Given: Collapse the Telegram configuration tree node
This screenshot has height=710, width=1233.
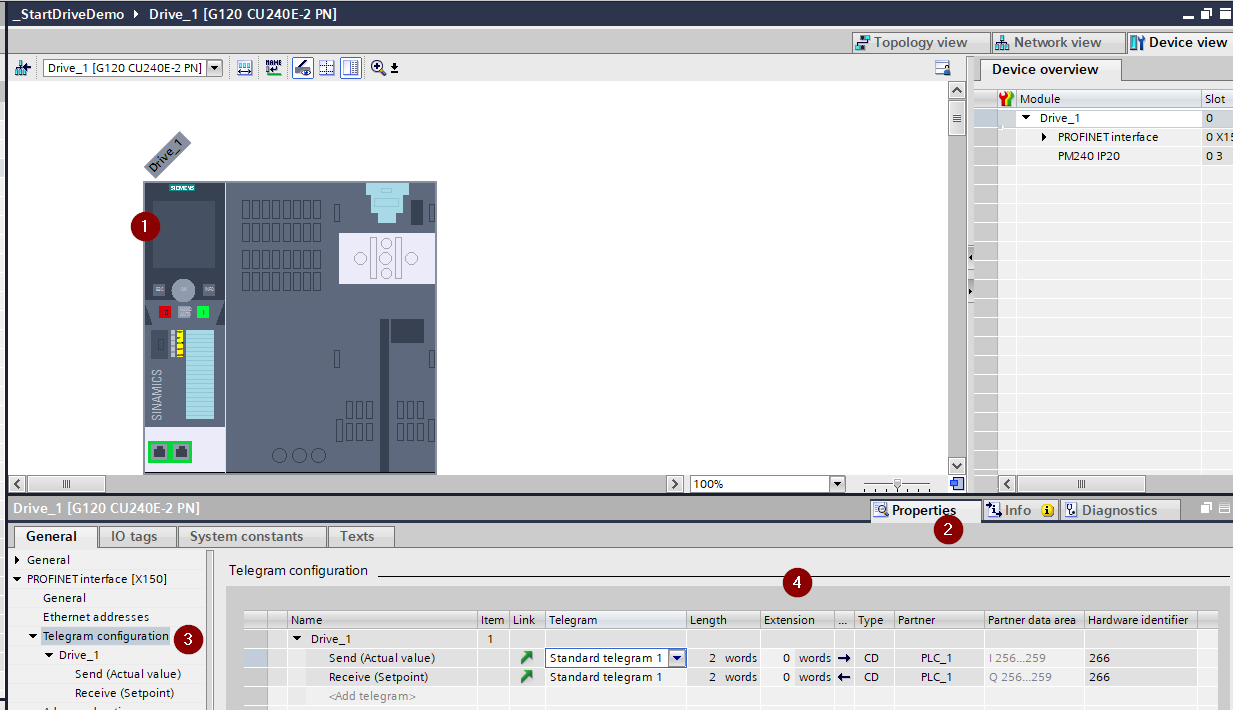Looking at the screenshot, I should (33, 636).
